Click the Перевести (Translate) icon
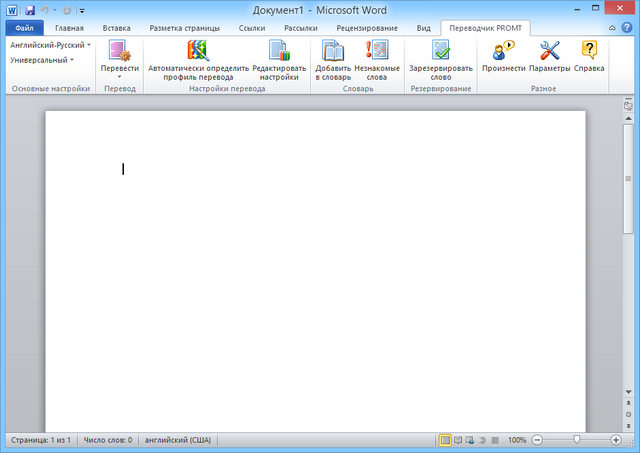This screenshot has height=453, width=640. 120,52
